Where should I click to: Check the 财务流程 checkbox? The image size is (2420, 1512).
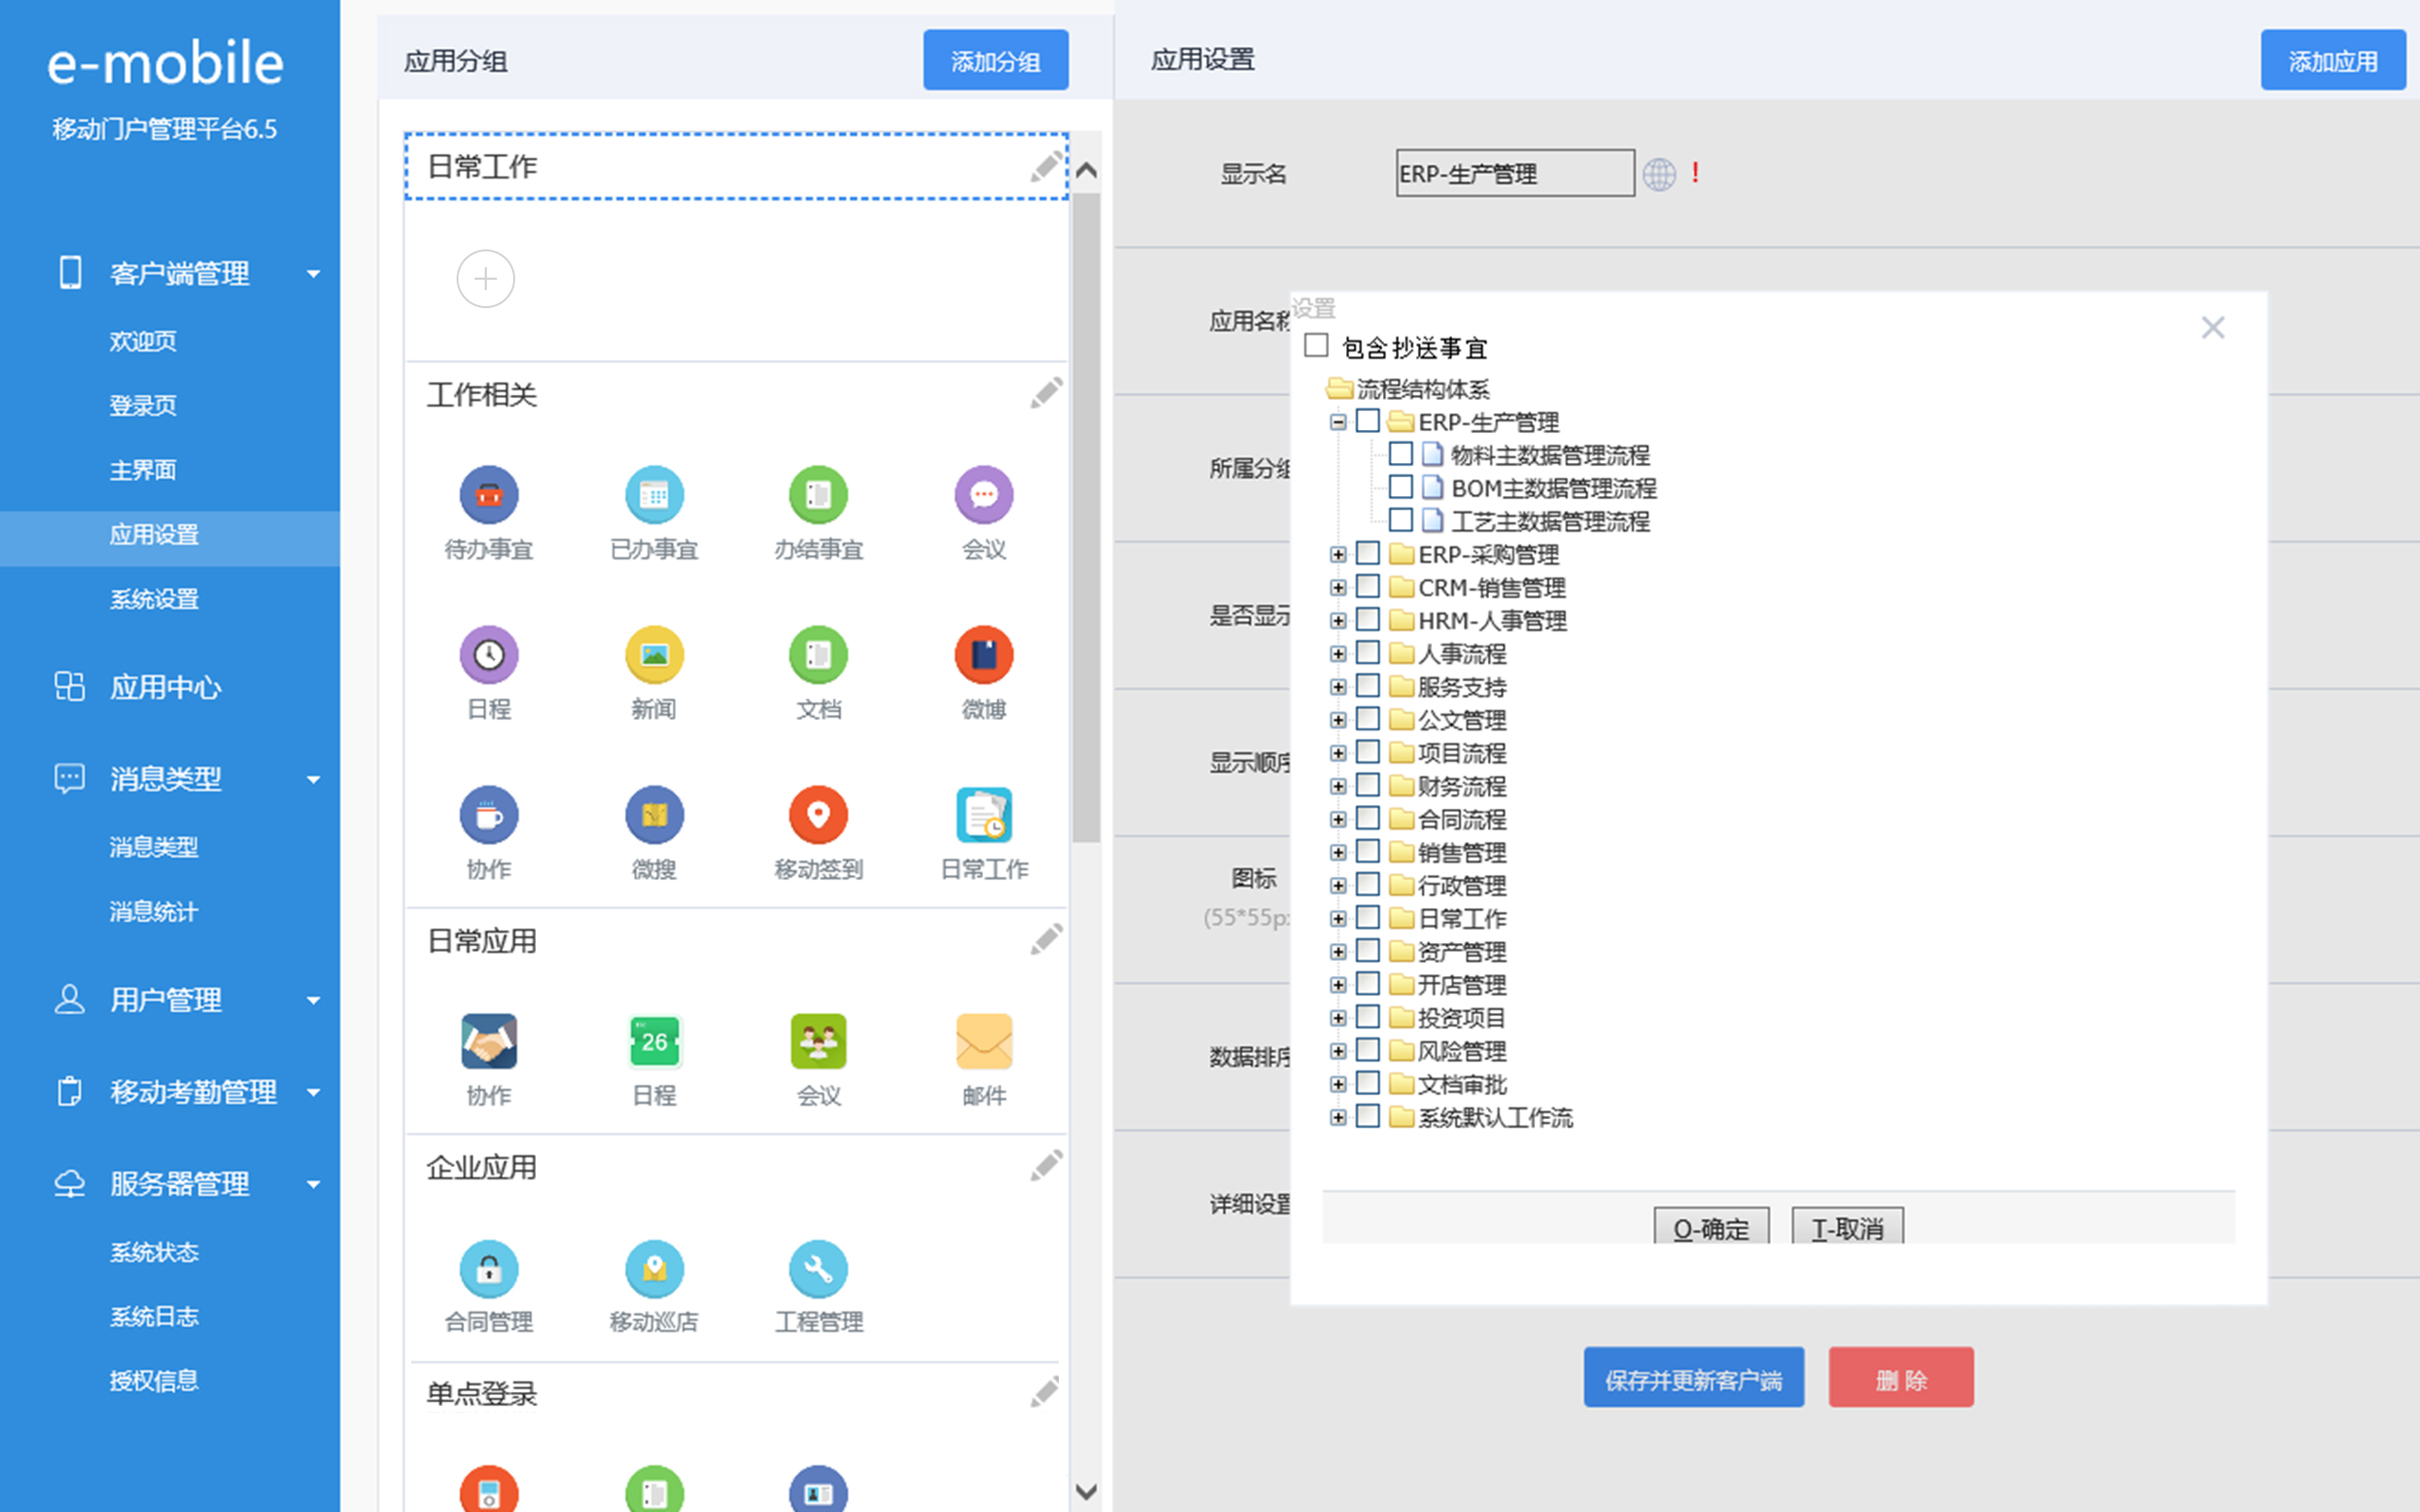pyautogui.click(x=1368, y=784)
